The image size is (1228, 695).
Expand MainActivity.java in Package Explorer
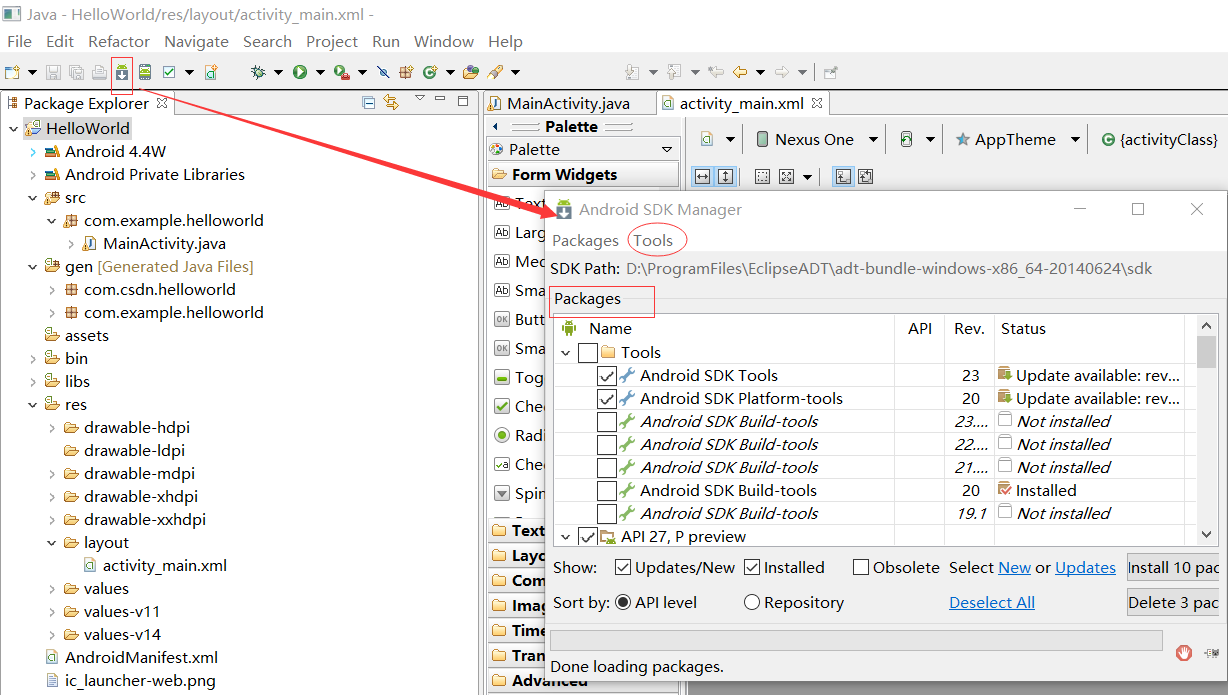tap(70, 244)
